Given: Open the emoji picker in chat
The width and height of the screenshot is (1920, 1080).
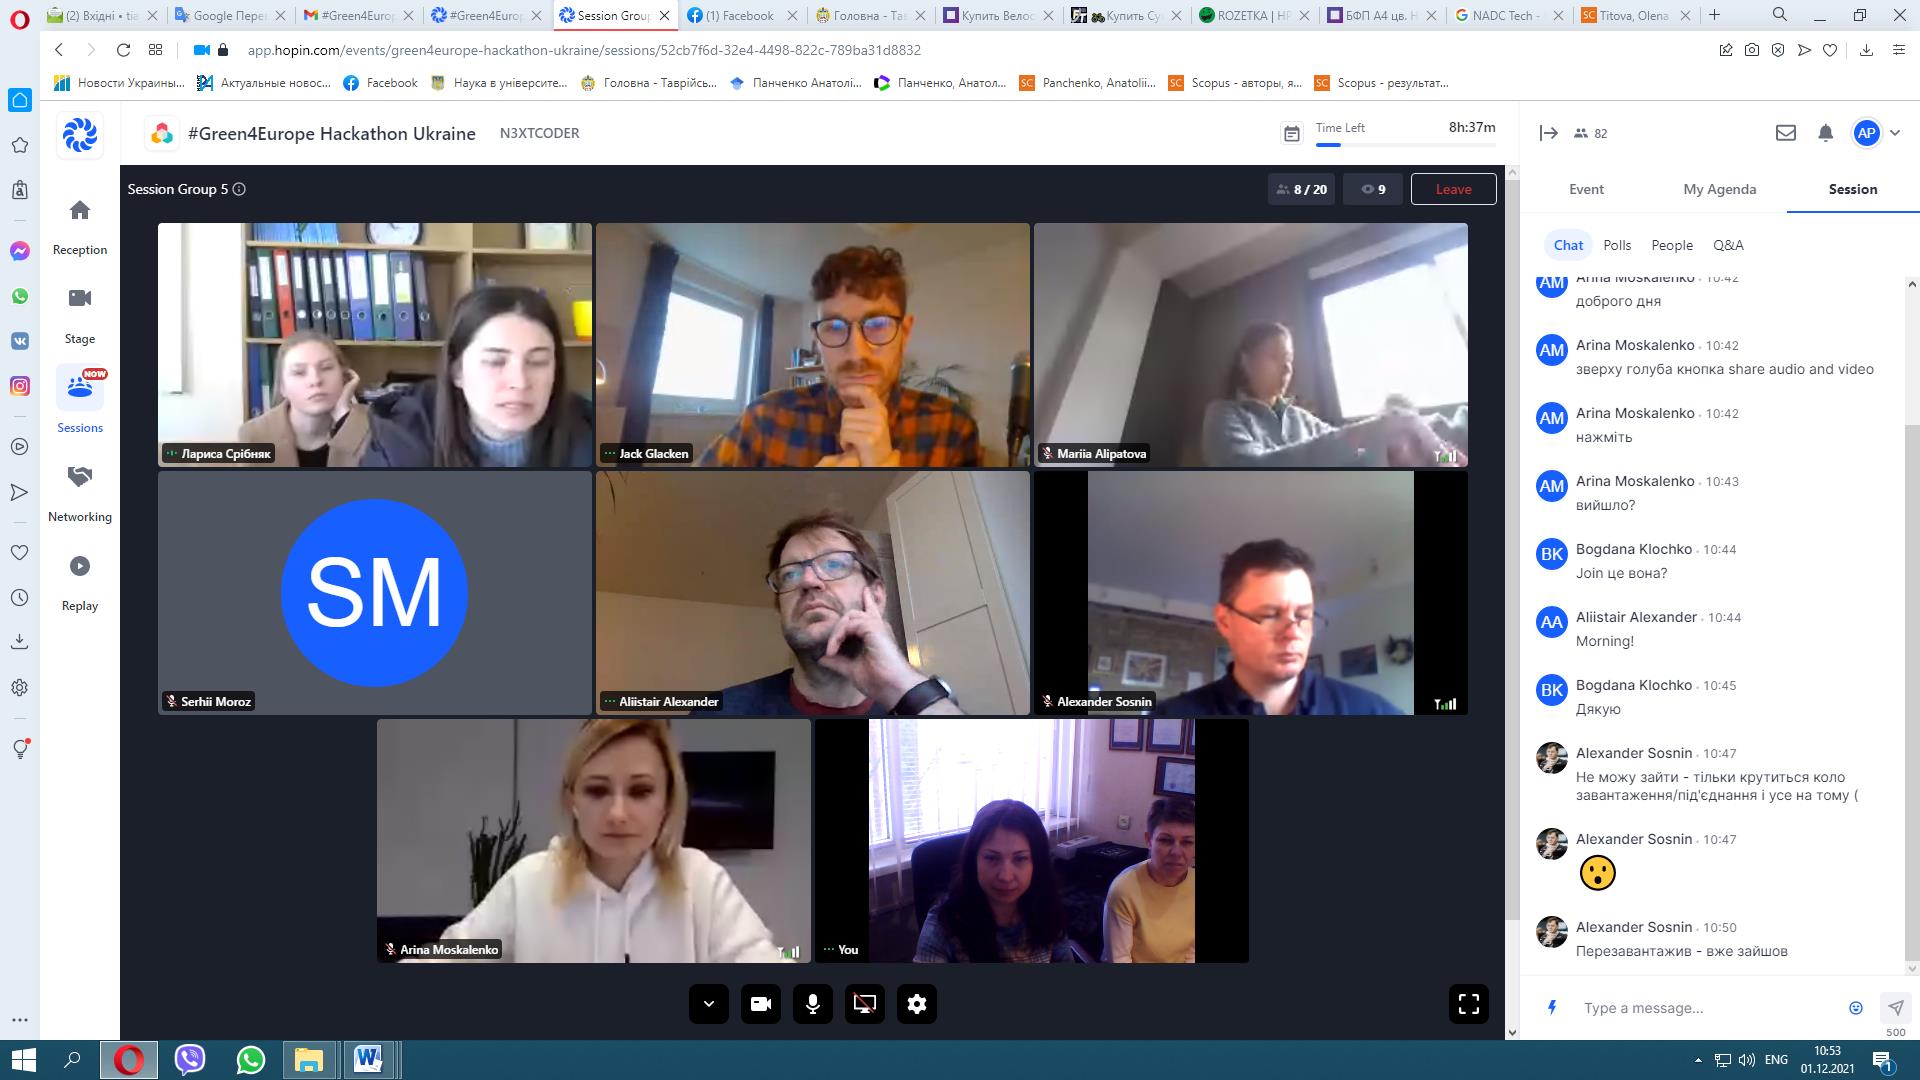Looking at the screenshot, I should point(1856,1008).
